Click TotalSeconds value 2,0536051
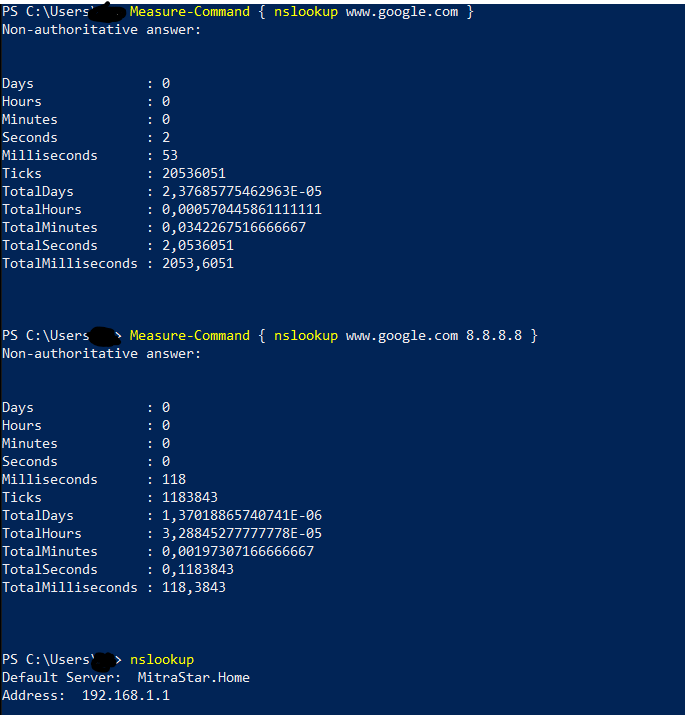The image size is (685, 715). (x=198, y=246)
